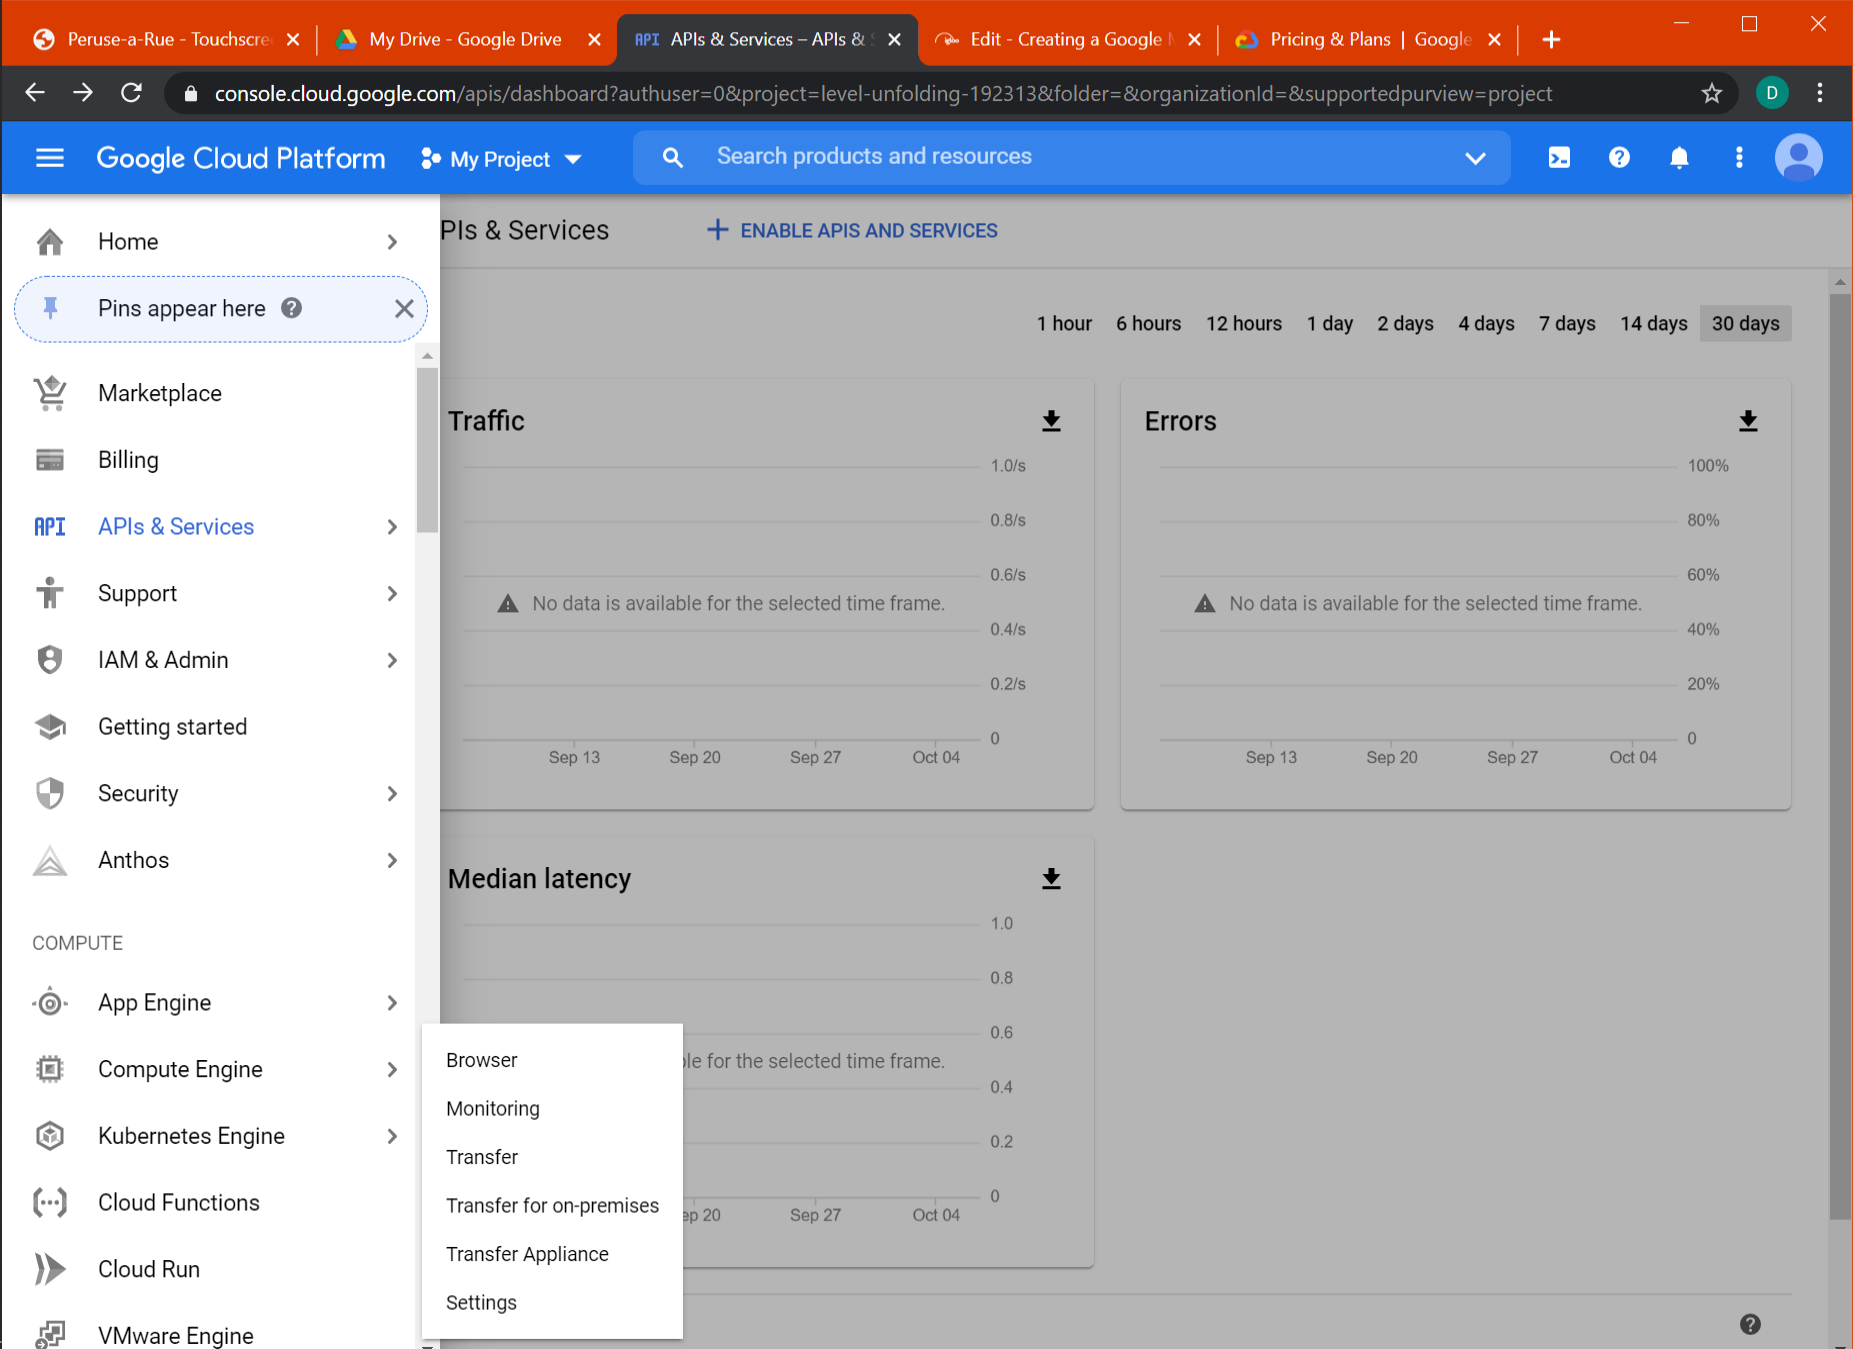Image resolution: width=1853 pixels, height=1349 pixels.
Task: Click the help question mark in header
Action: tap(1619, 158)
